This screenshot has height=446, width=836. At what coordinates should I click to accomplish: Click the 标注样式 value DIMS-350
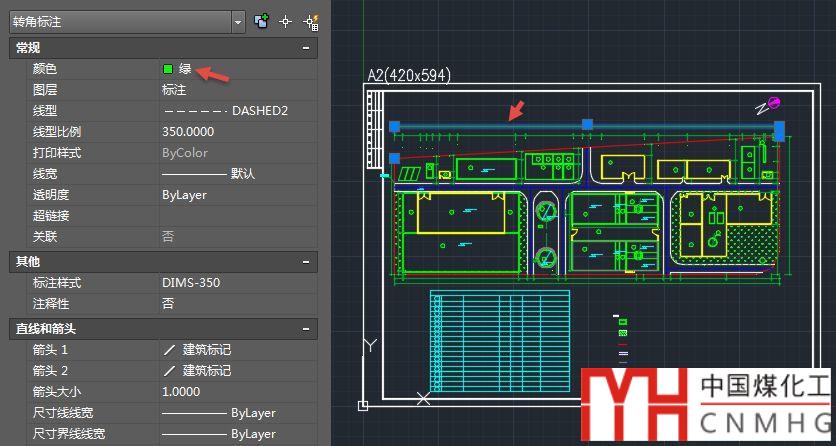[x=191, y=283]
